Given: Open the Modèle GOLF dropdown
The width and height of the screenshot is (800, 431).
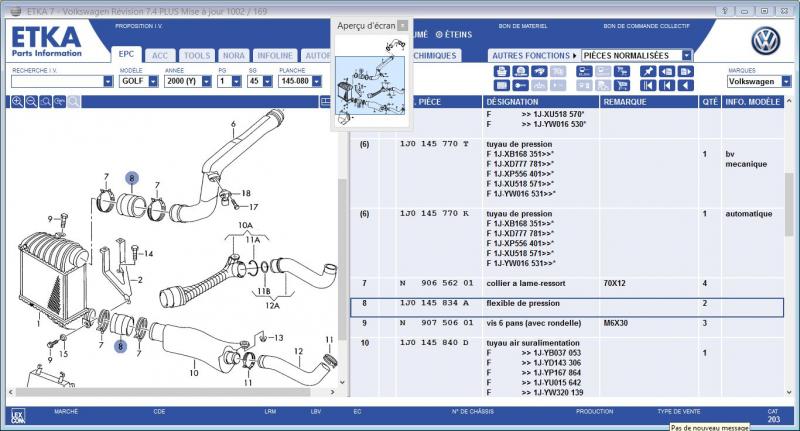Looking at the screenshot, I should pos(153,82).
